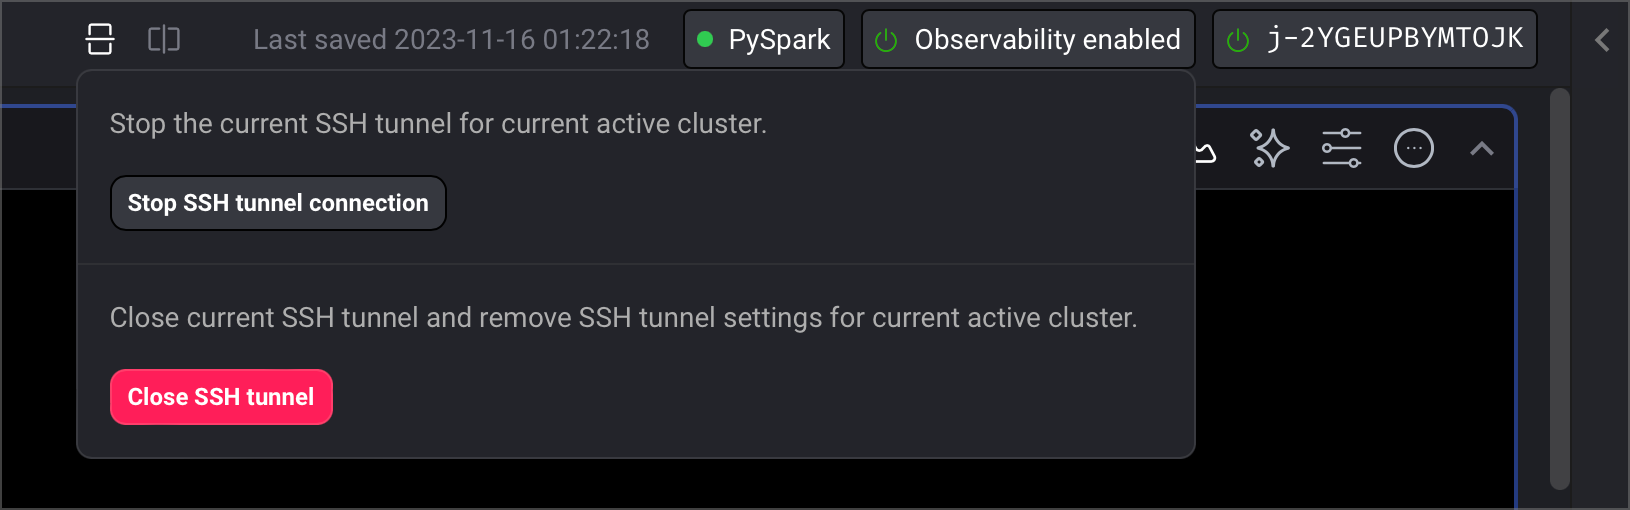Toggle the Observability enabled switch
This screenshot has height=510, width=1630.
(x=1028, y=39)
